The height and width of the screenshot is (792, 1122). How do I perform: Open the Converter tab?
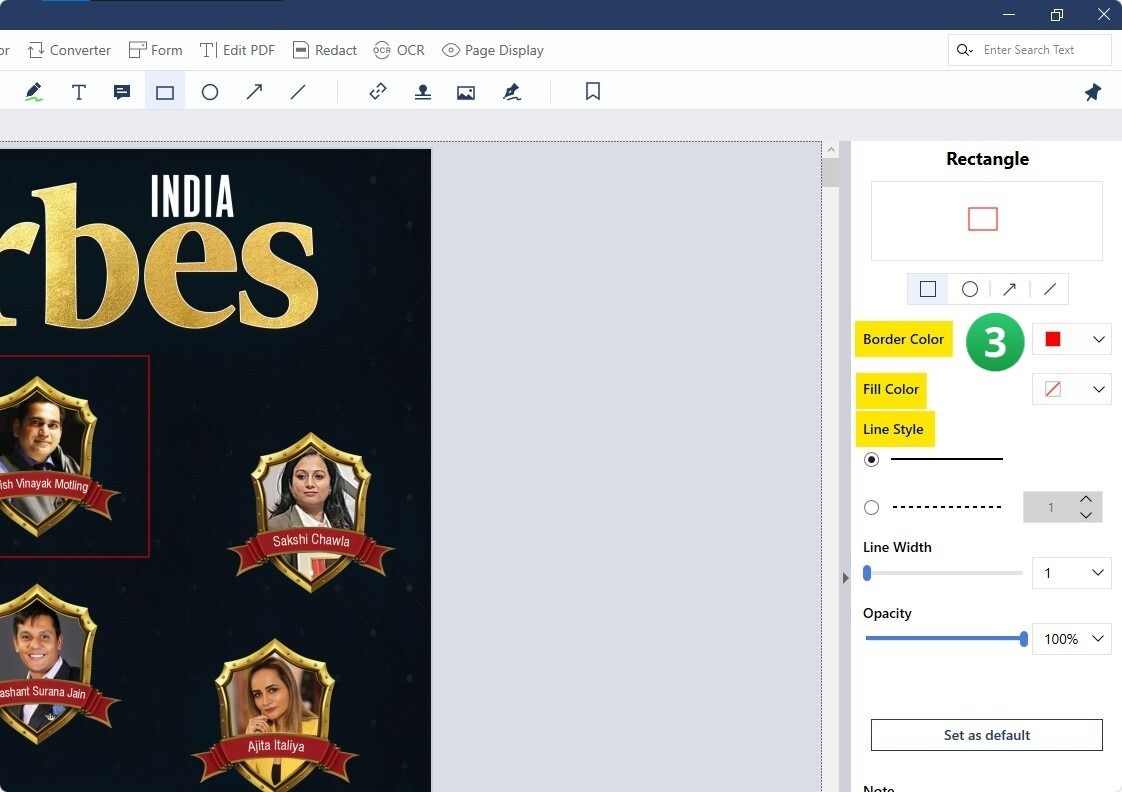[x=69, y=50]
